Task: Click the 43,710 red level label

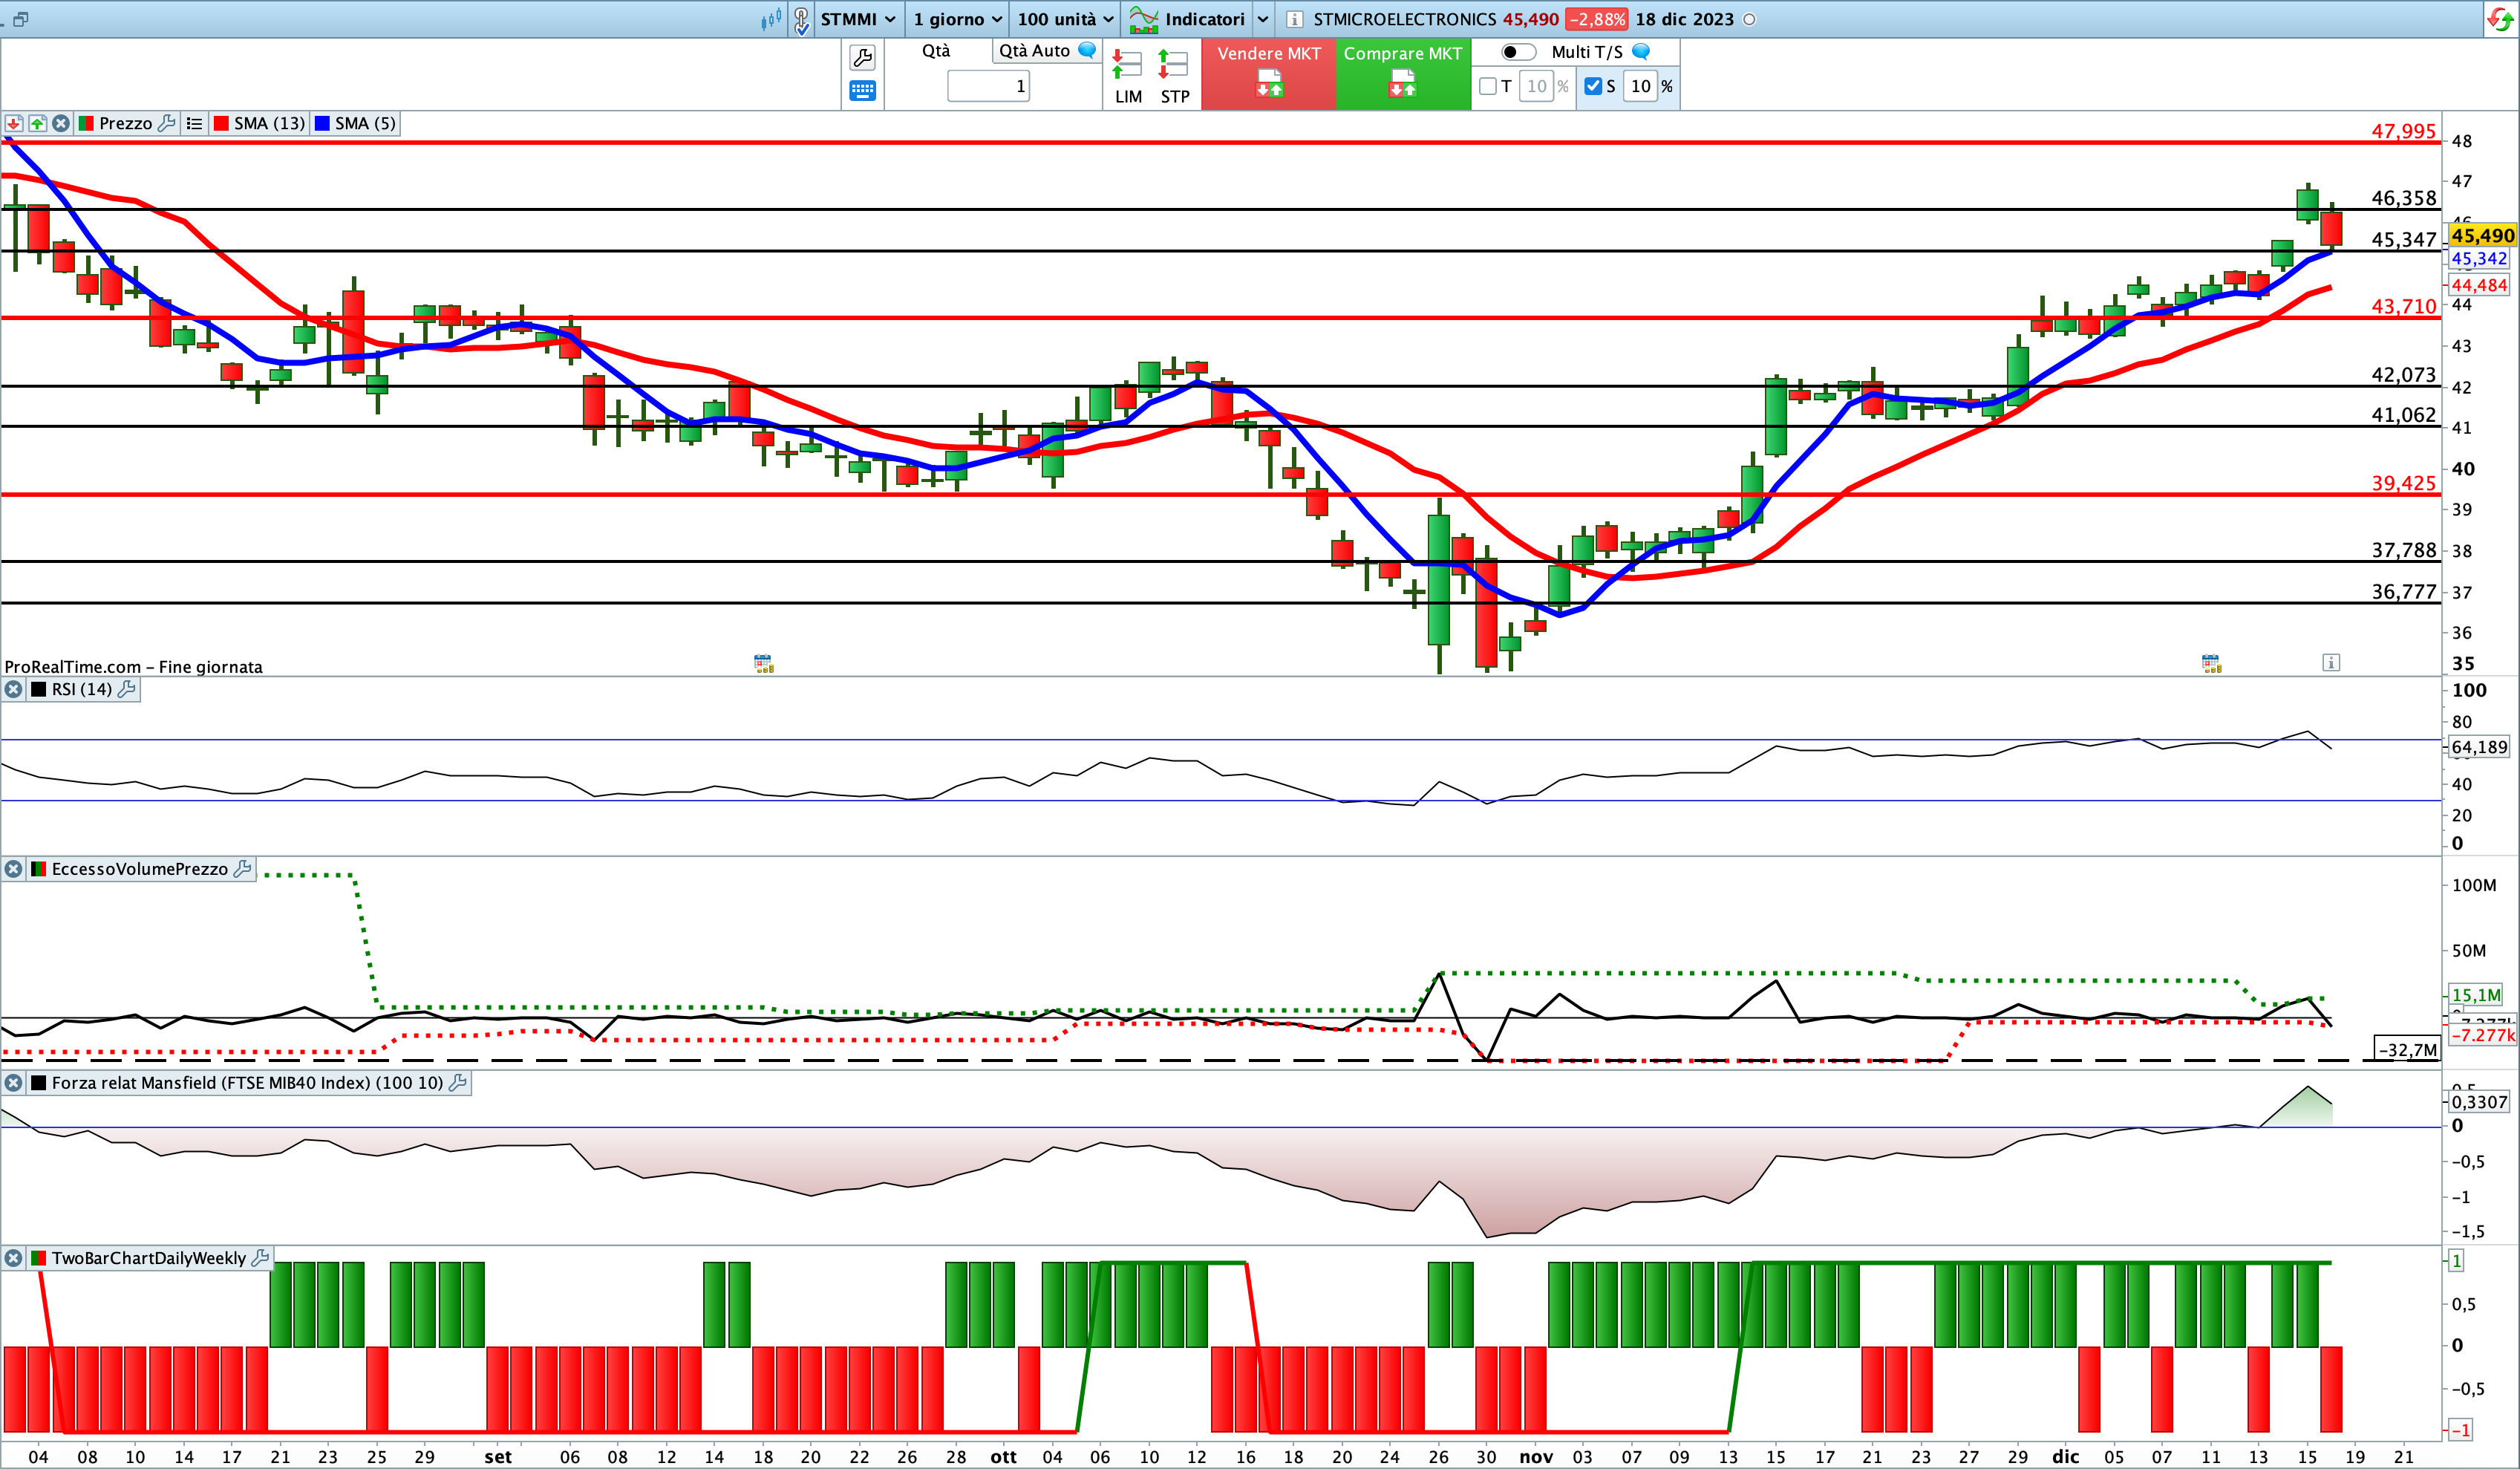Action: pos(2404,306)
